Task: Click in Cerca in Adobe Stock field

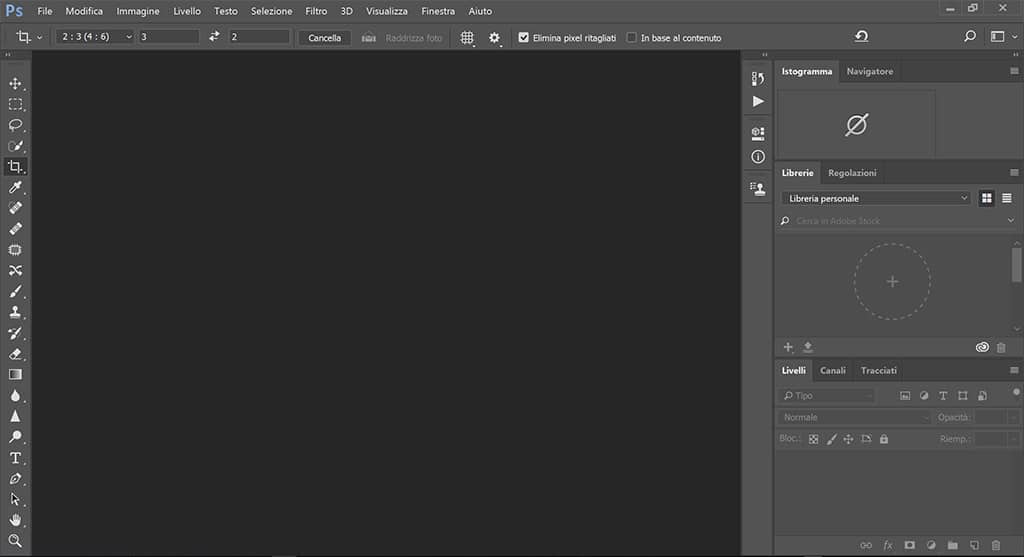Action: click(900, 221)
